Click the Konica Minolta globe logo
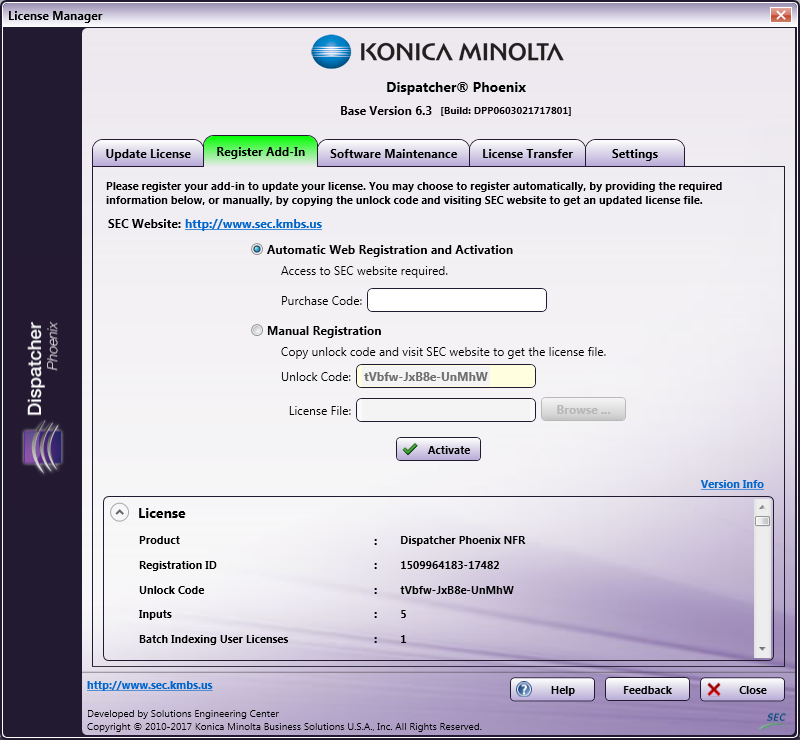 pos(331,52)
